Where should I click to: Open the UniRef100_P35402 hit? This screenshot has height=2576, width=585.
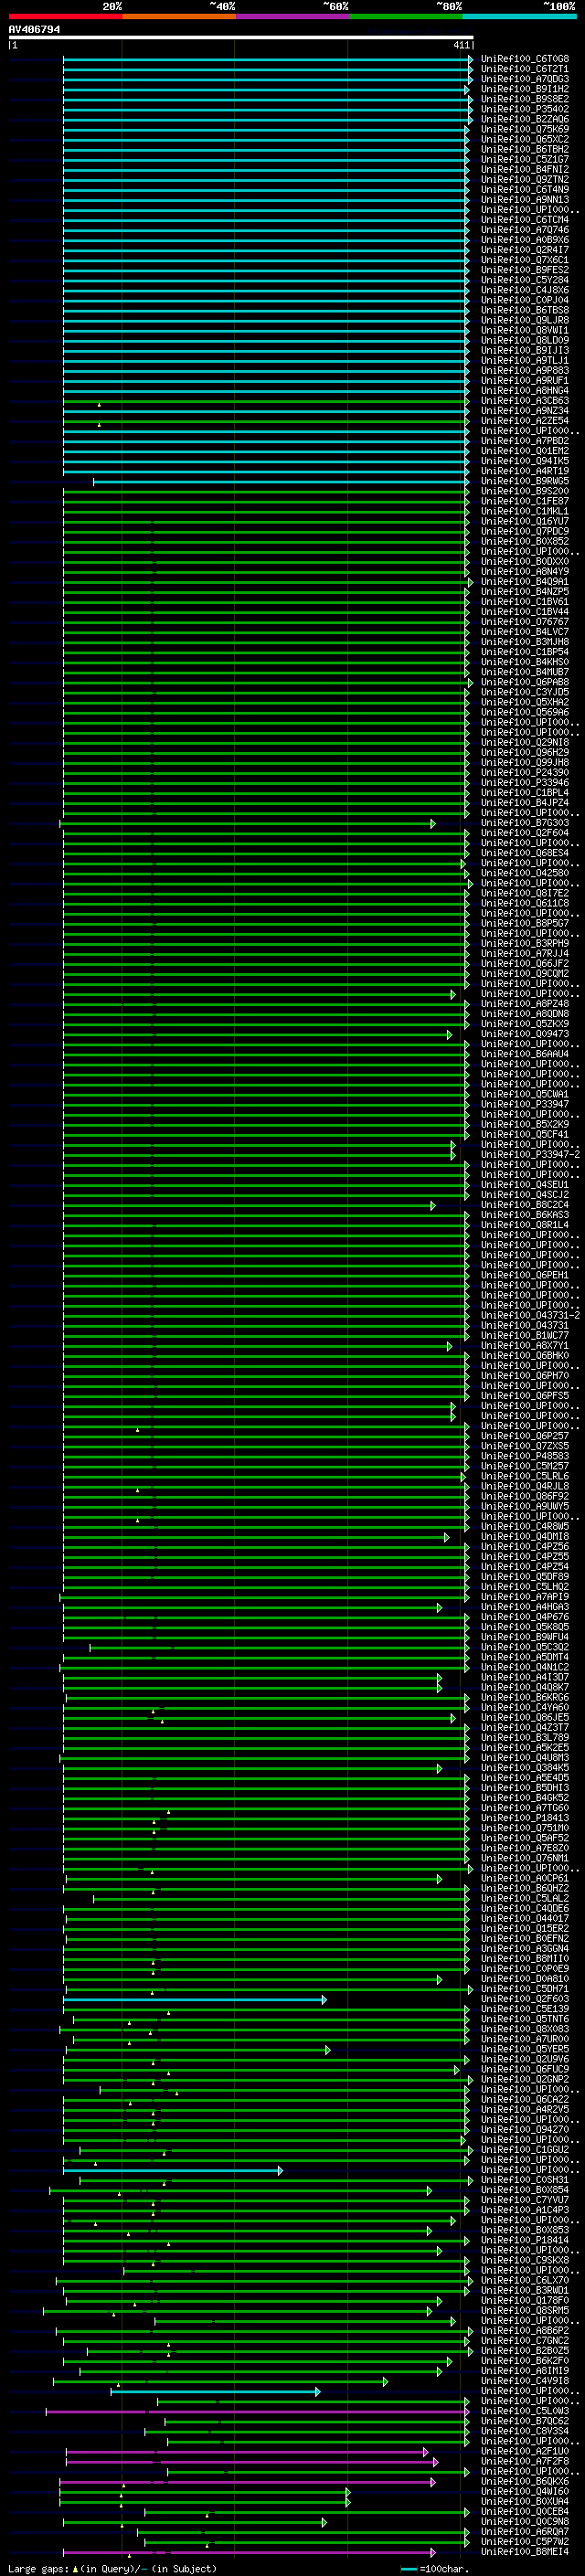(x=525, y=109)
